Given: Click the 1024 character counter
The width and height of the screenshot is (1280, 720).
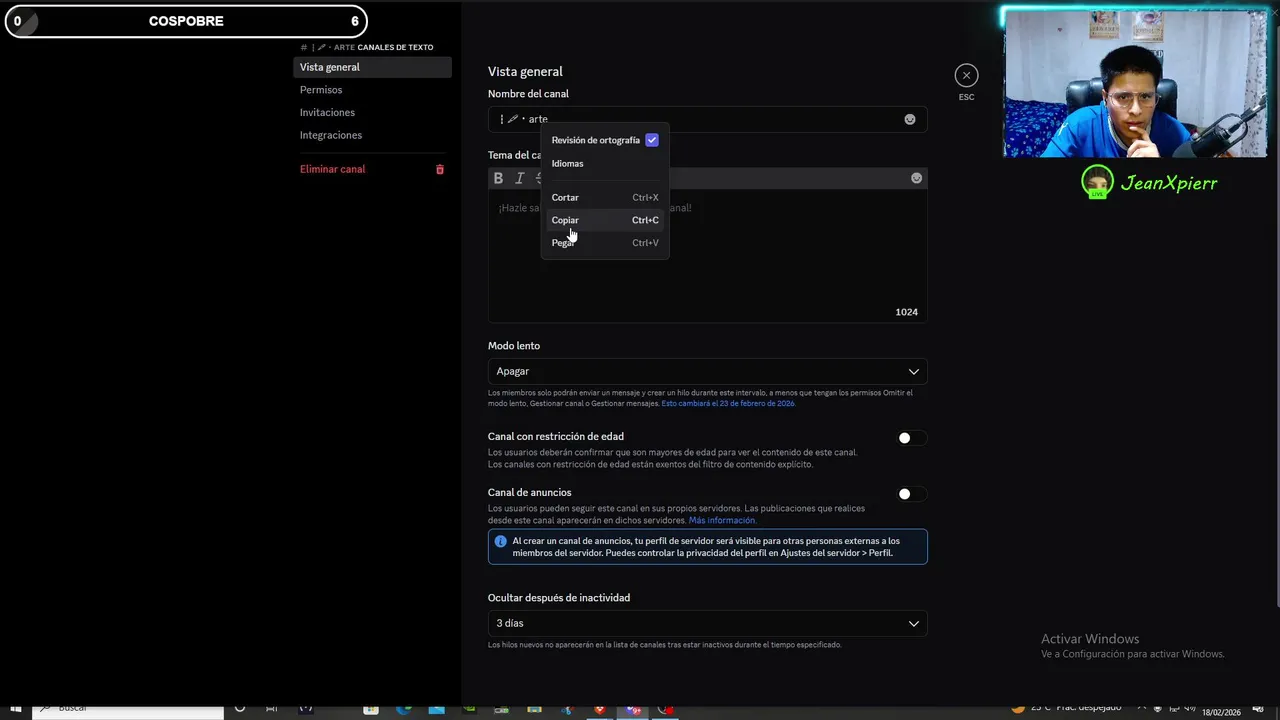Looking at the screenshot, I should (906, 312).
